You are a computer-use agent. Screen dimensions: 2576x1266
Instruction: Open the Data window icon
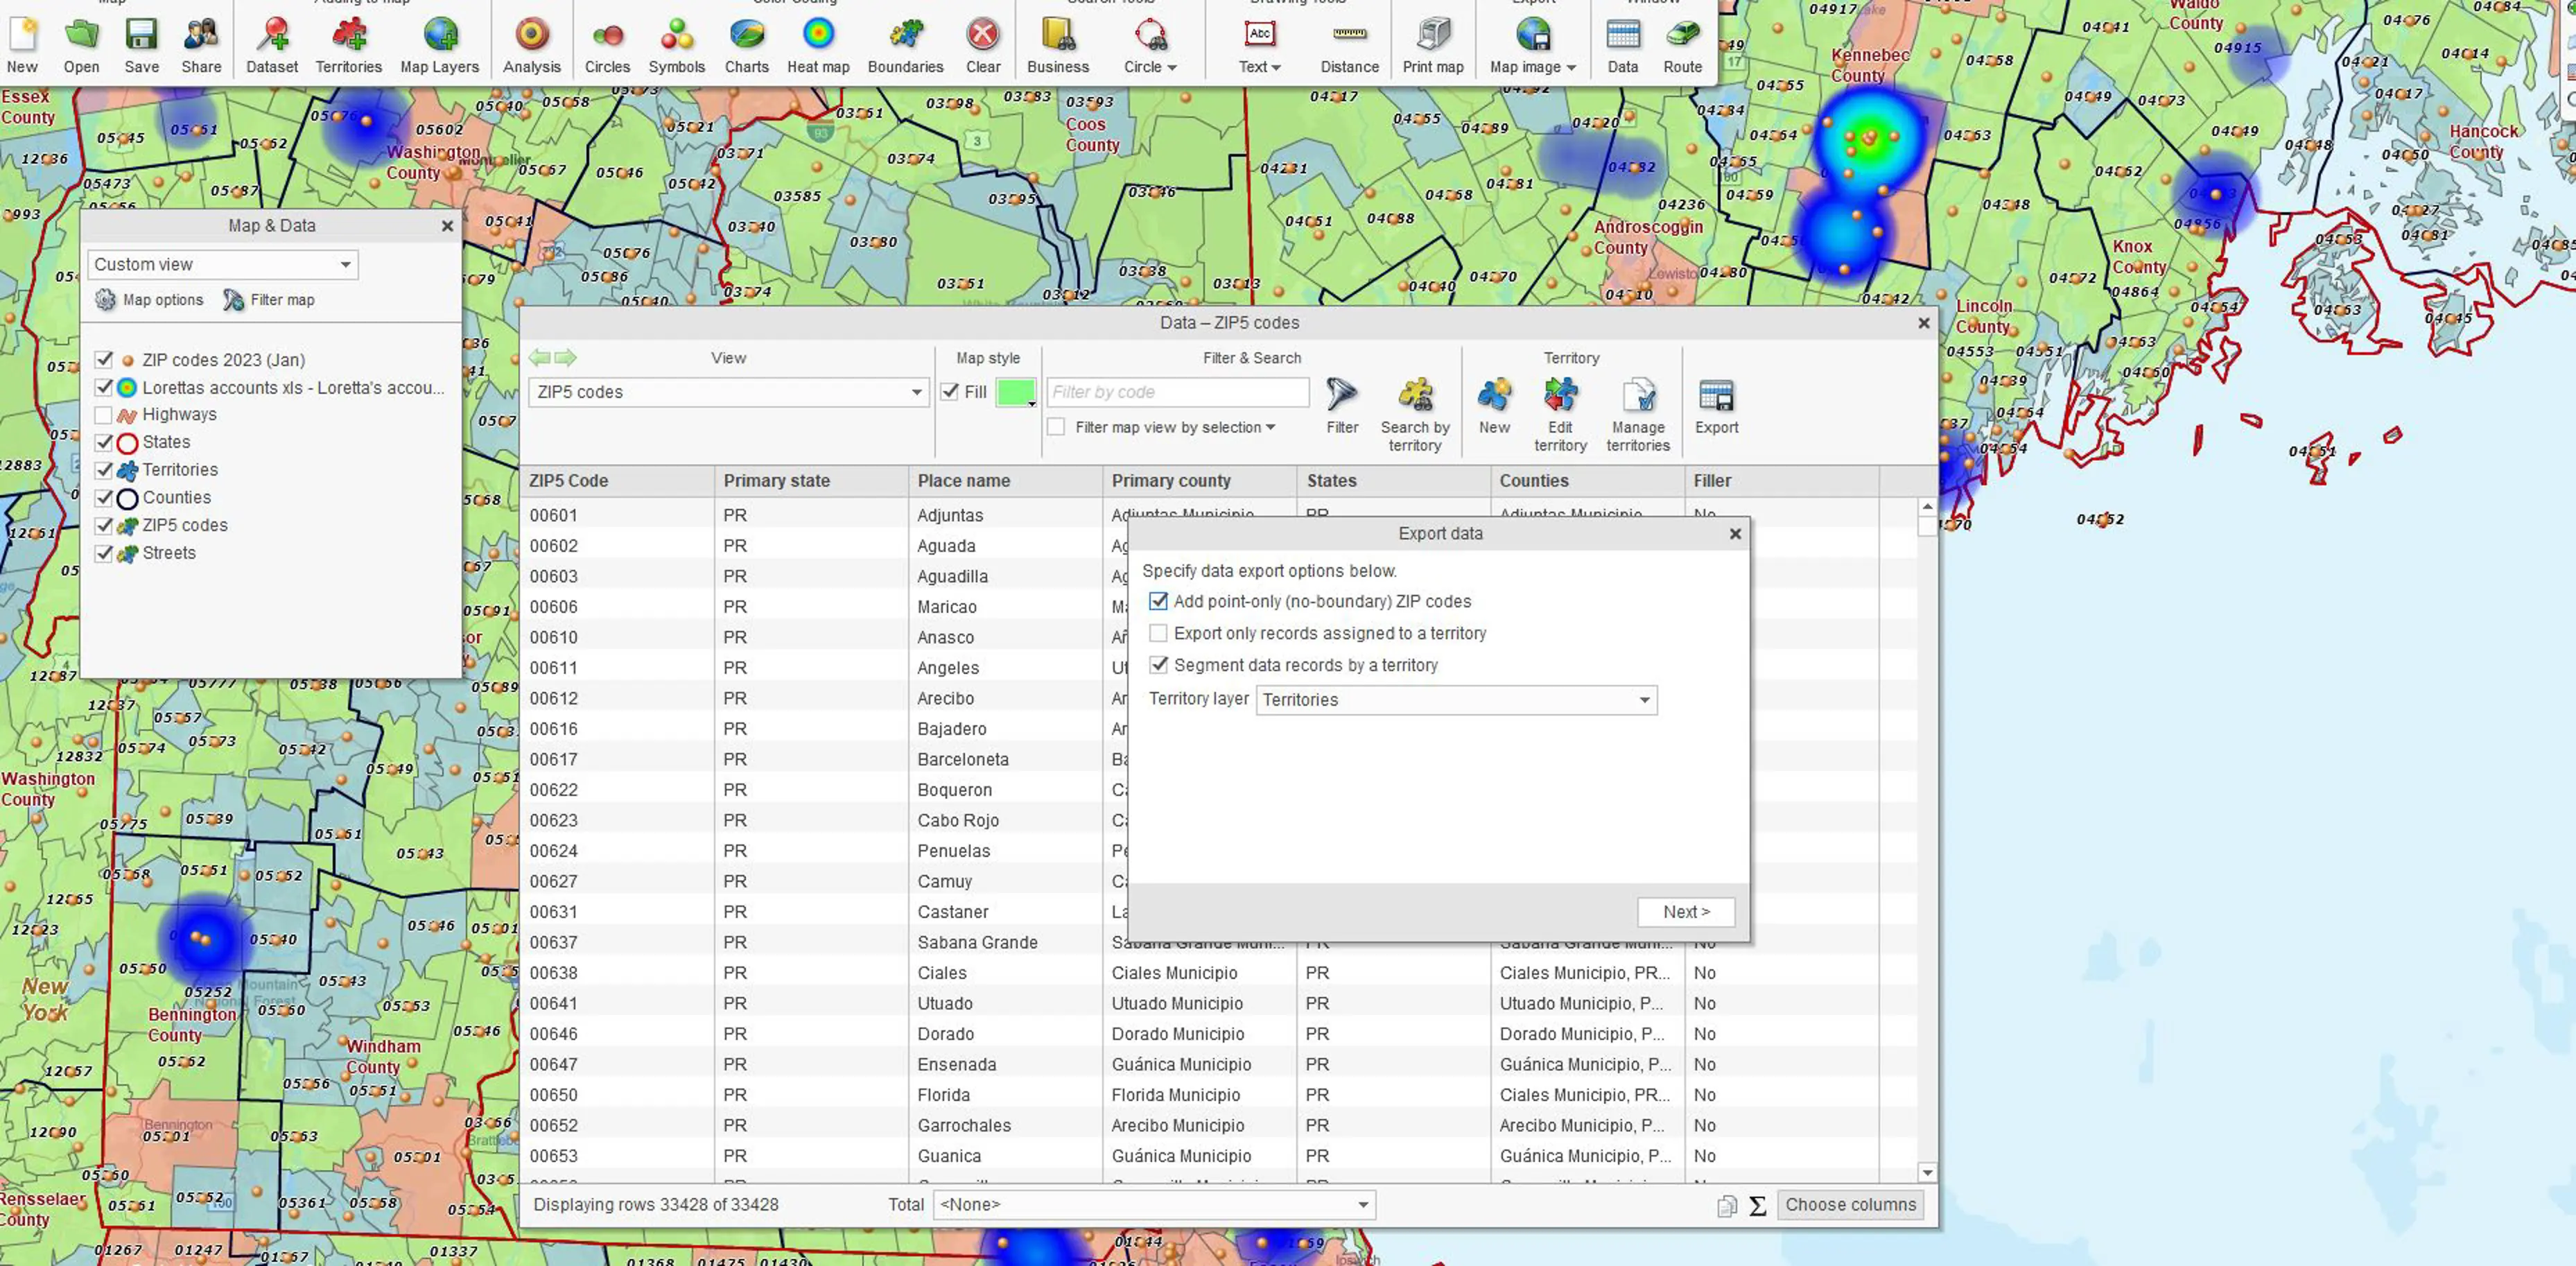(x=1623, y=35)
